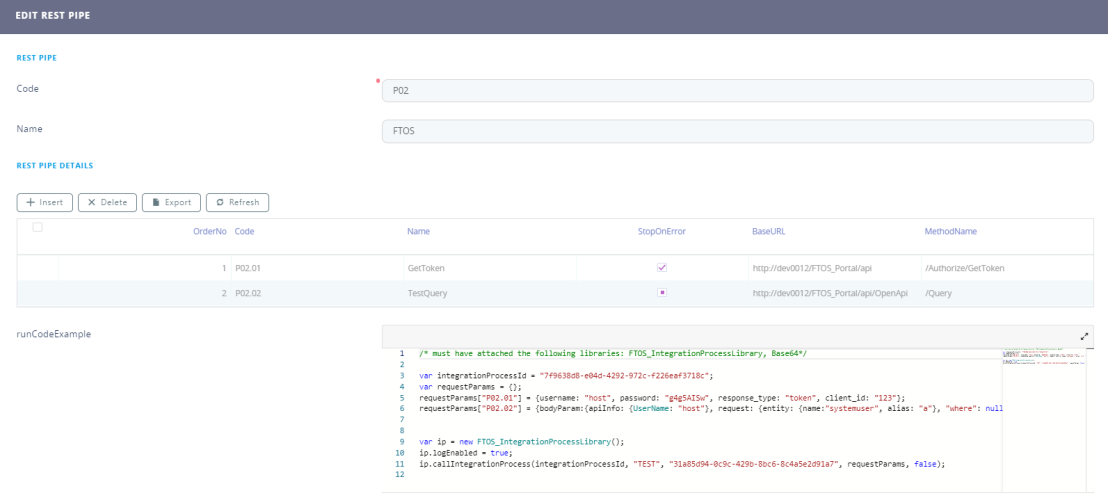Click the Code input field
Screen dimensions: 1108x500
coord(738,90)
